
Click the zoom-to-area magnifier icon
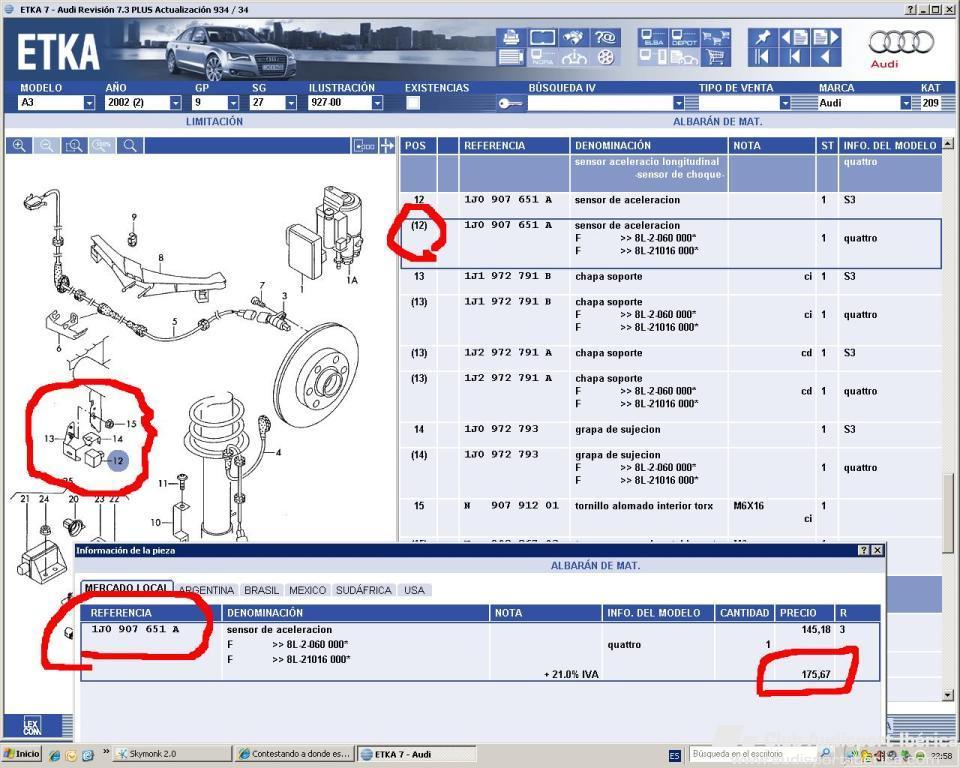coord(75,146)
